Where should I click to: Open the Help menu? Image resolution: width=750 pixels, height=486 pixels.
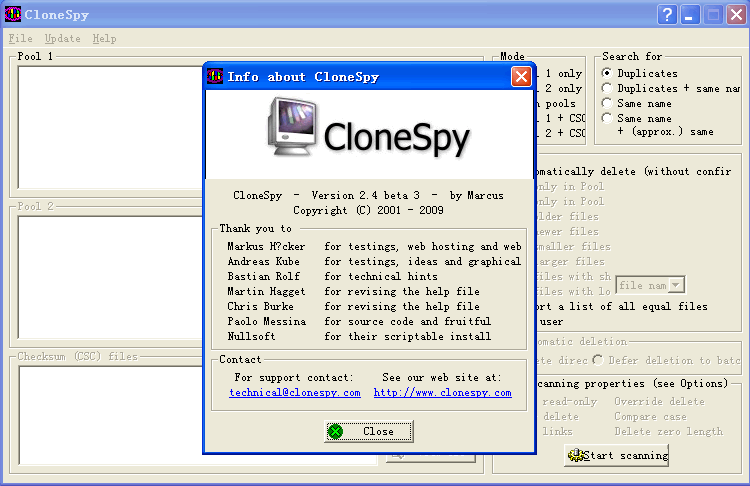(104, 38)
